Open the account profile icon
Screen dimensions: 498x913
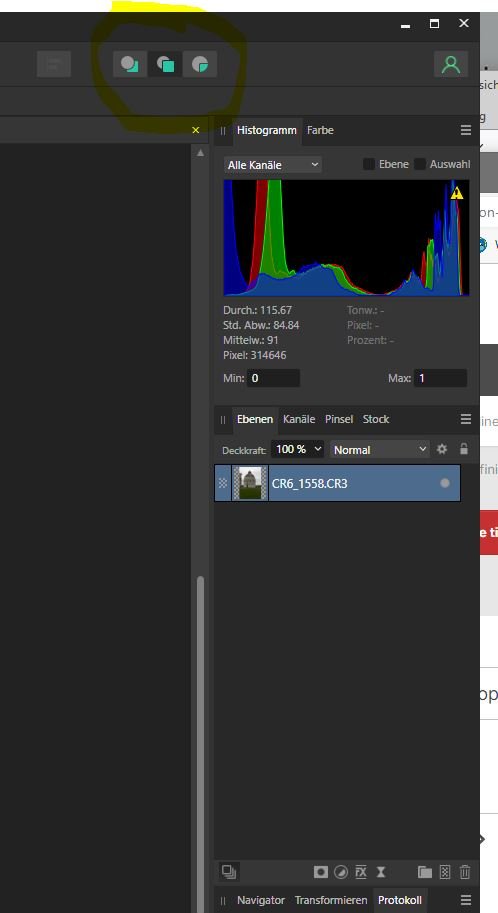click(451, 64)
